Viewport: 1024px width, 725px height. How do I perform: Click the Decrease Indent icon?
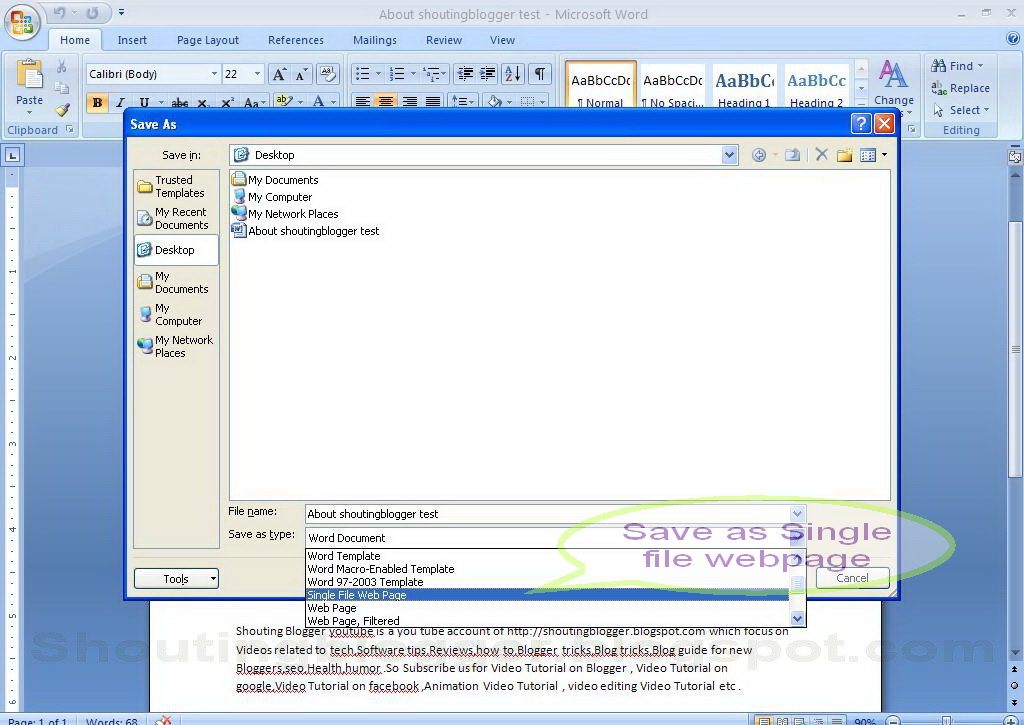465,74
